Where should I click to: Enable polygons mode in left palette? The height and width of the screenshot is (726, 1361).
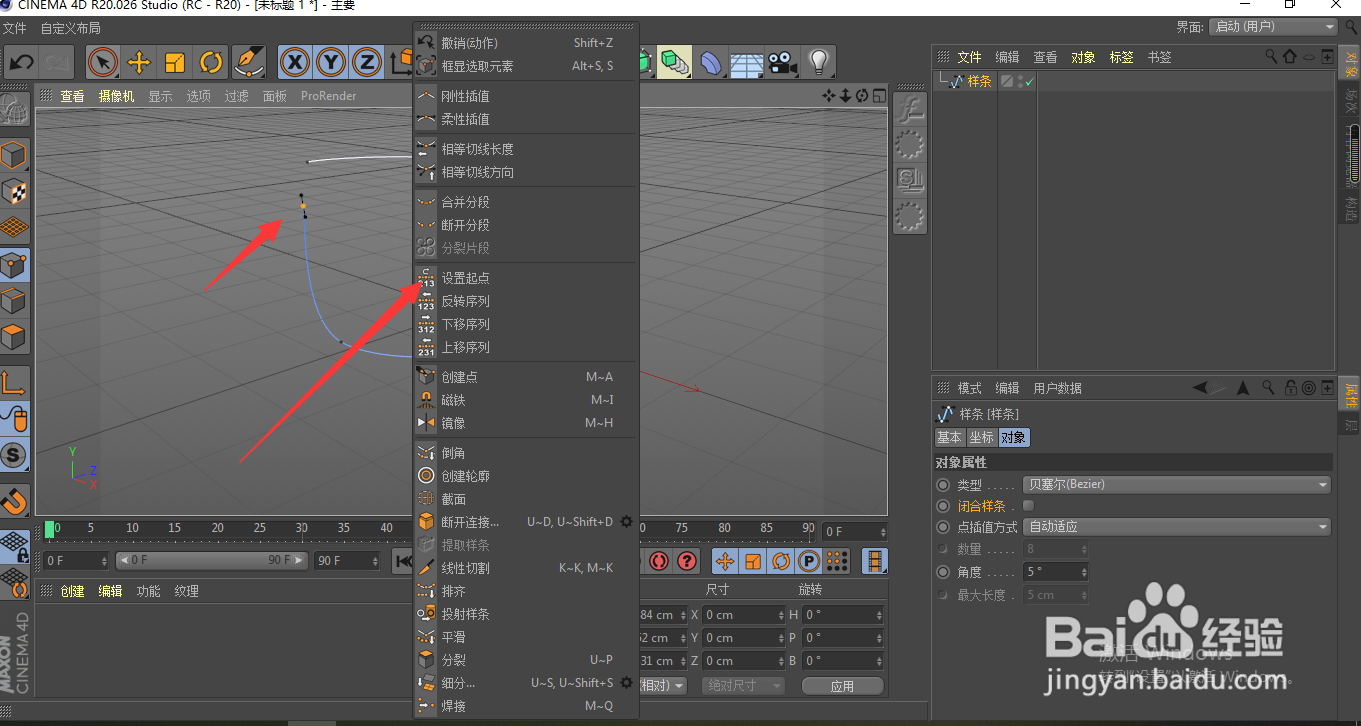pos(14,337)
